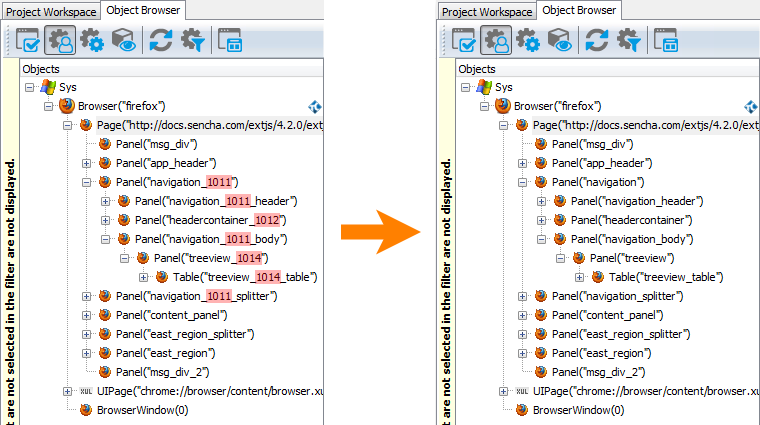Collapse Browser("firefox") node in left tree
Screen dimensions: 760x425
(48, 106)
